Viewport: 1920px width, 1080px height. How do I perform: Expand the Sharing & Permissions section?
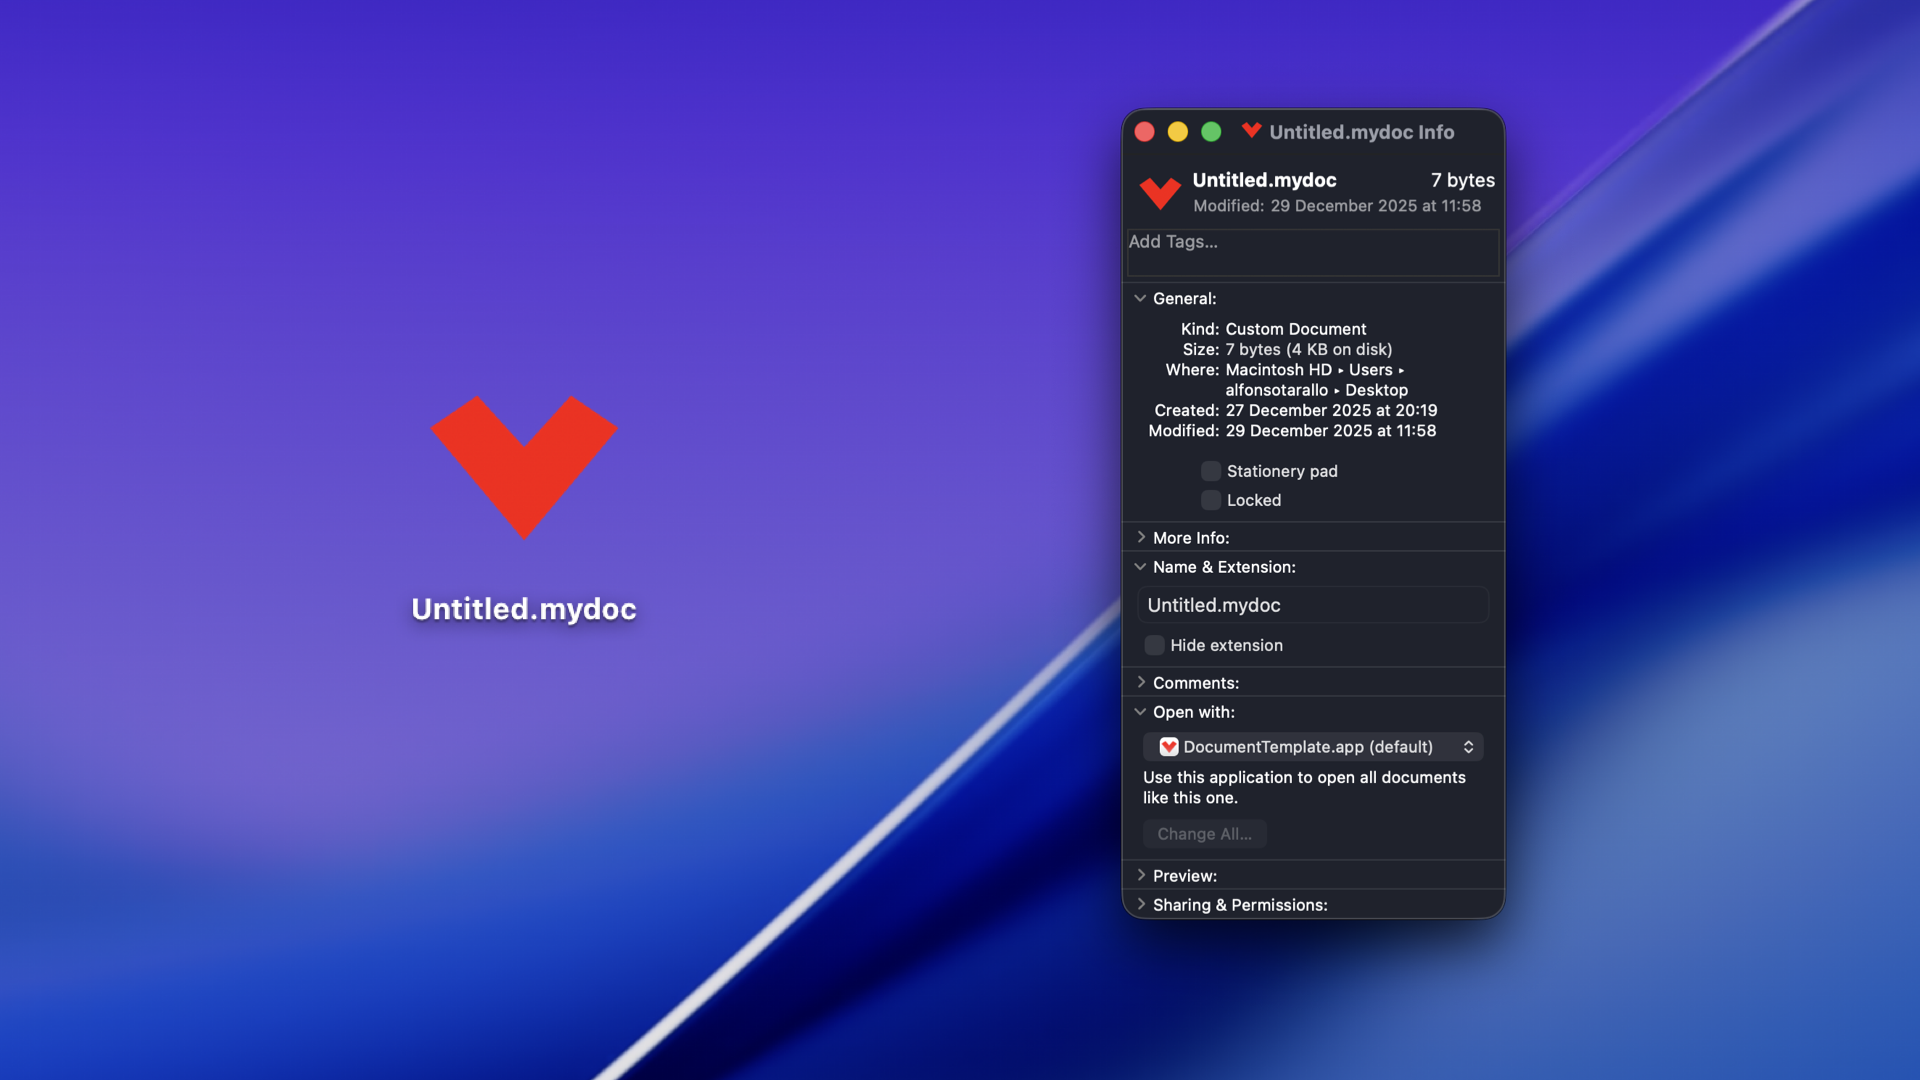[1141, 905]
